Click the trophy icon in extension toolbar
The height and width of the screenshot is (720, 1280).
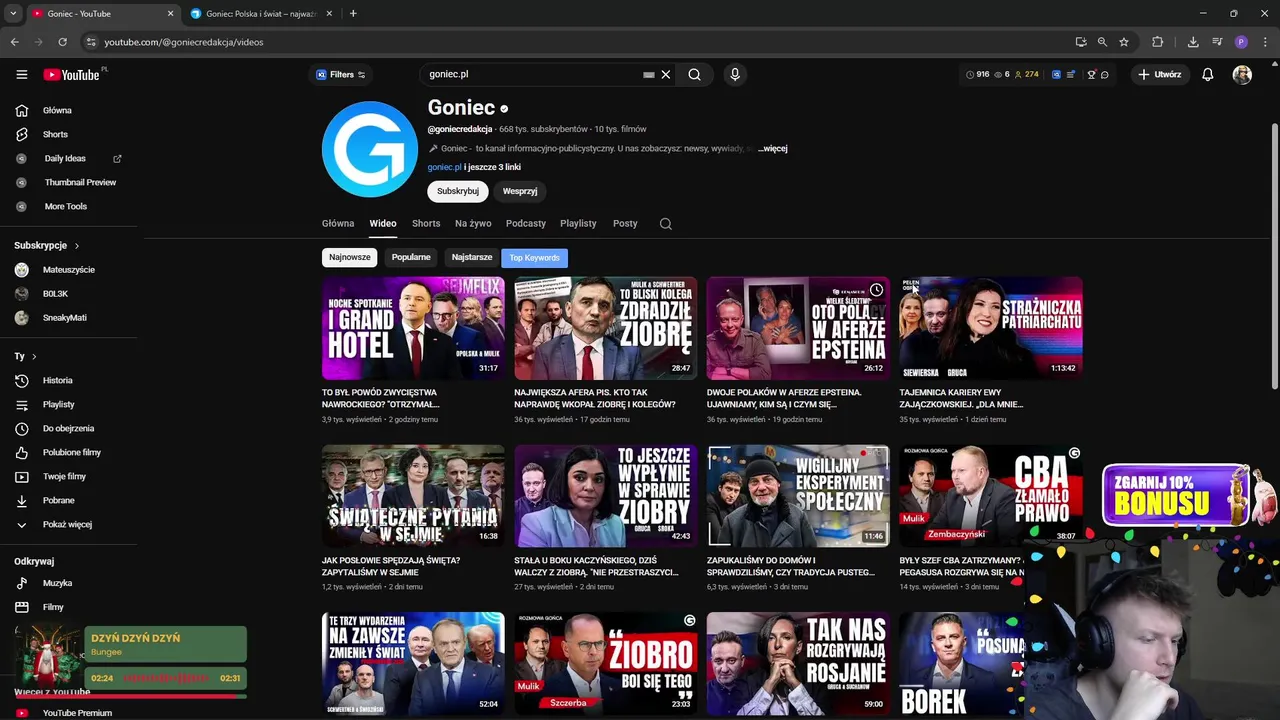(1091, 74)
